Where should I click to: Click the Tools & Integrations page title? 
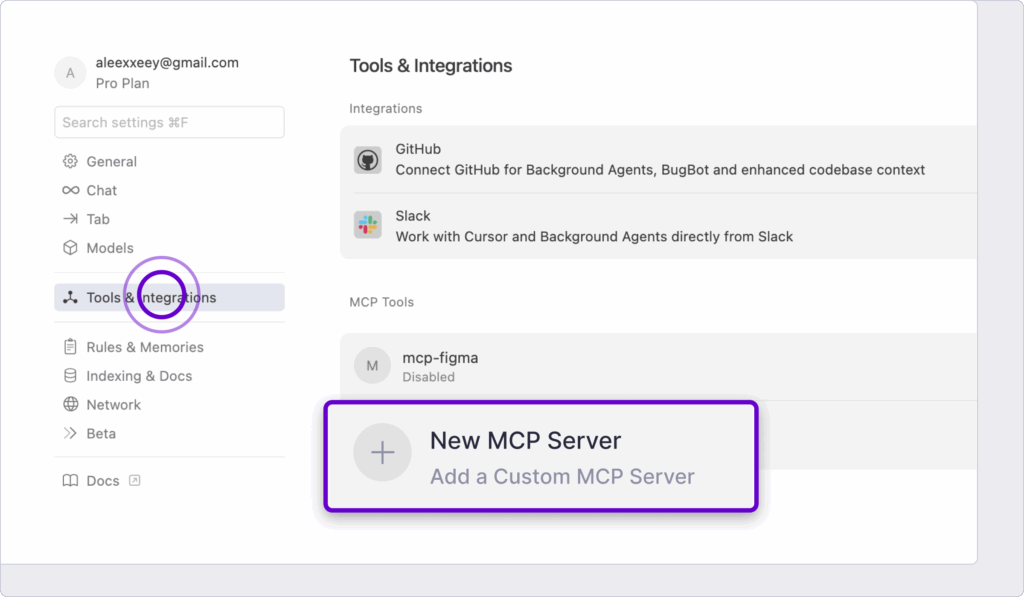430,65
